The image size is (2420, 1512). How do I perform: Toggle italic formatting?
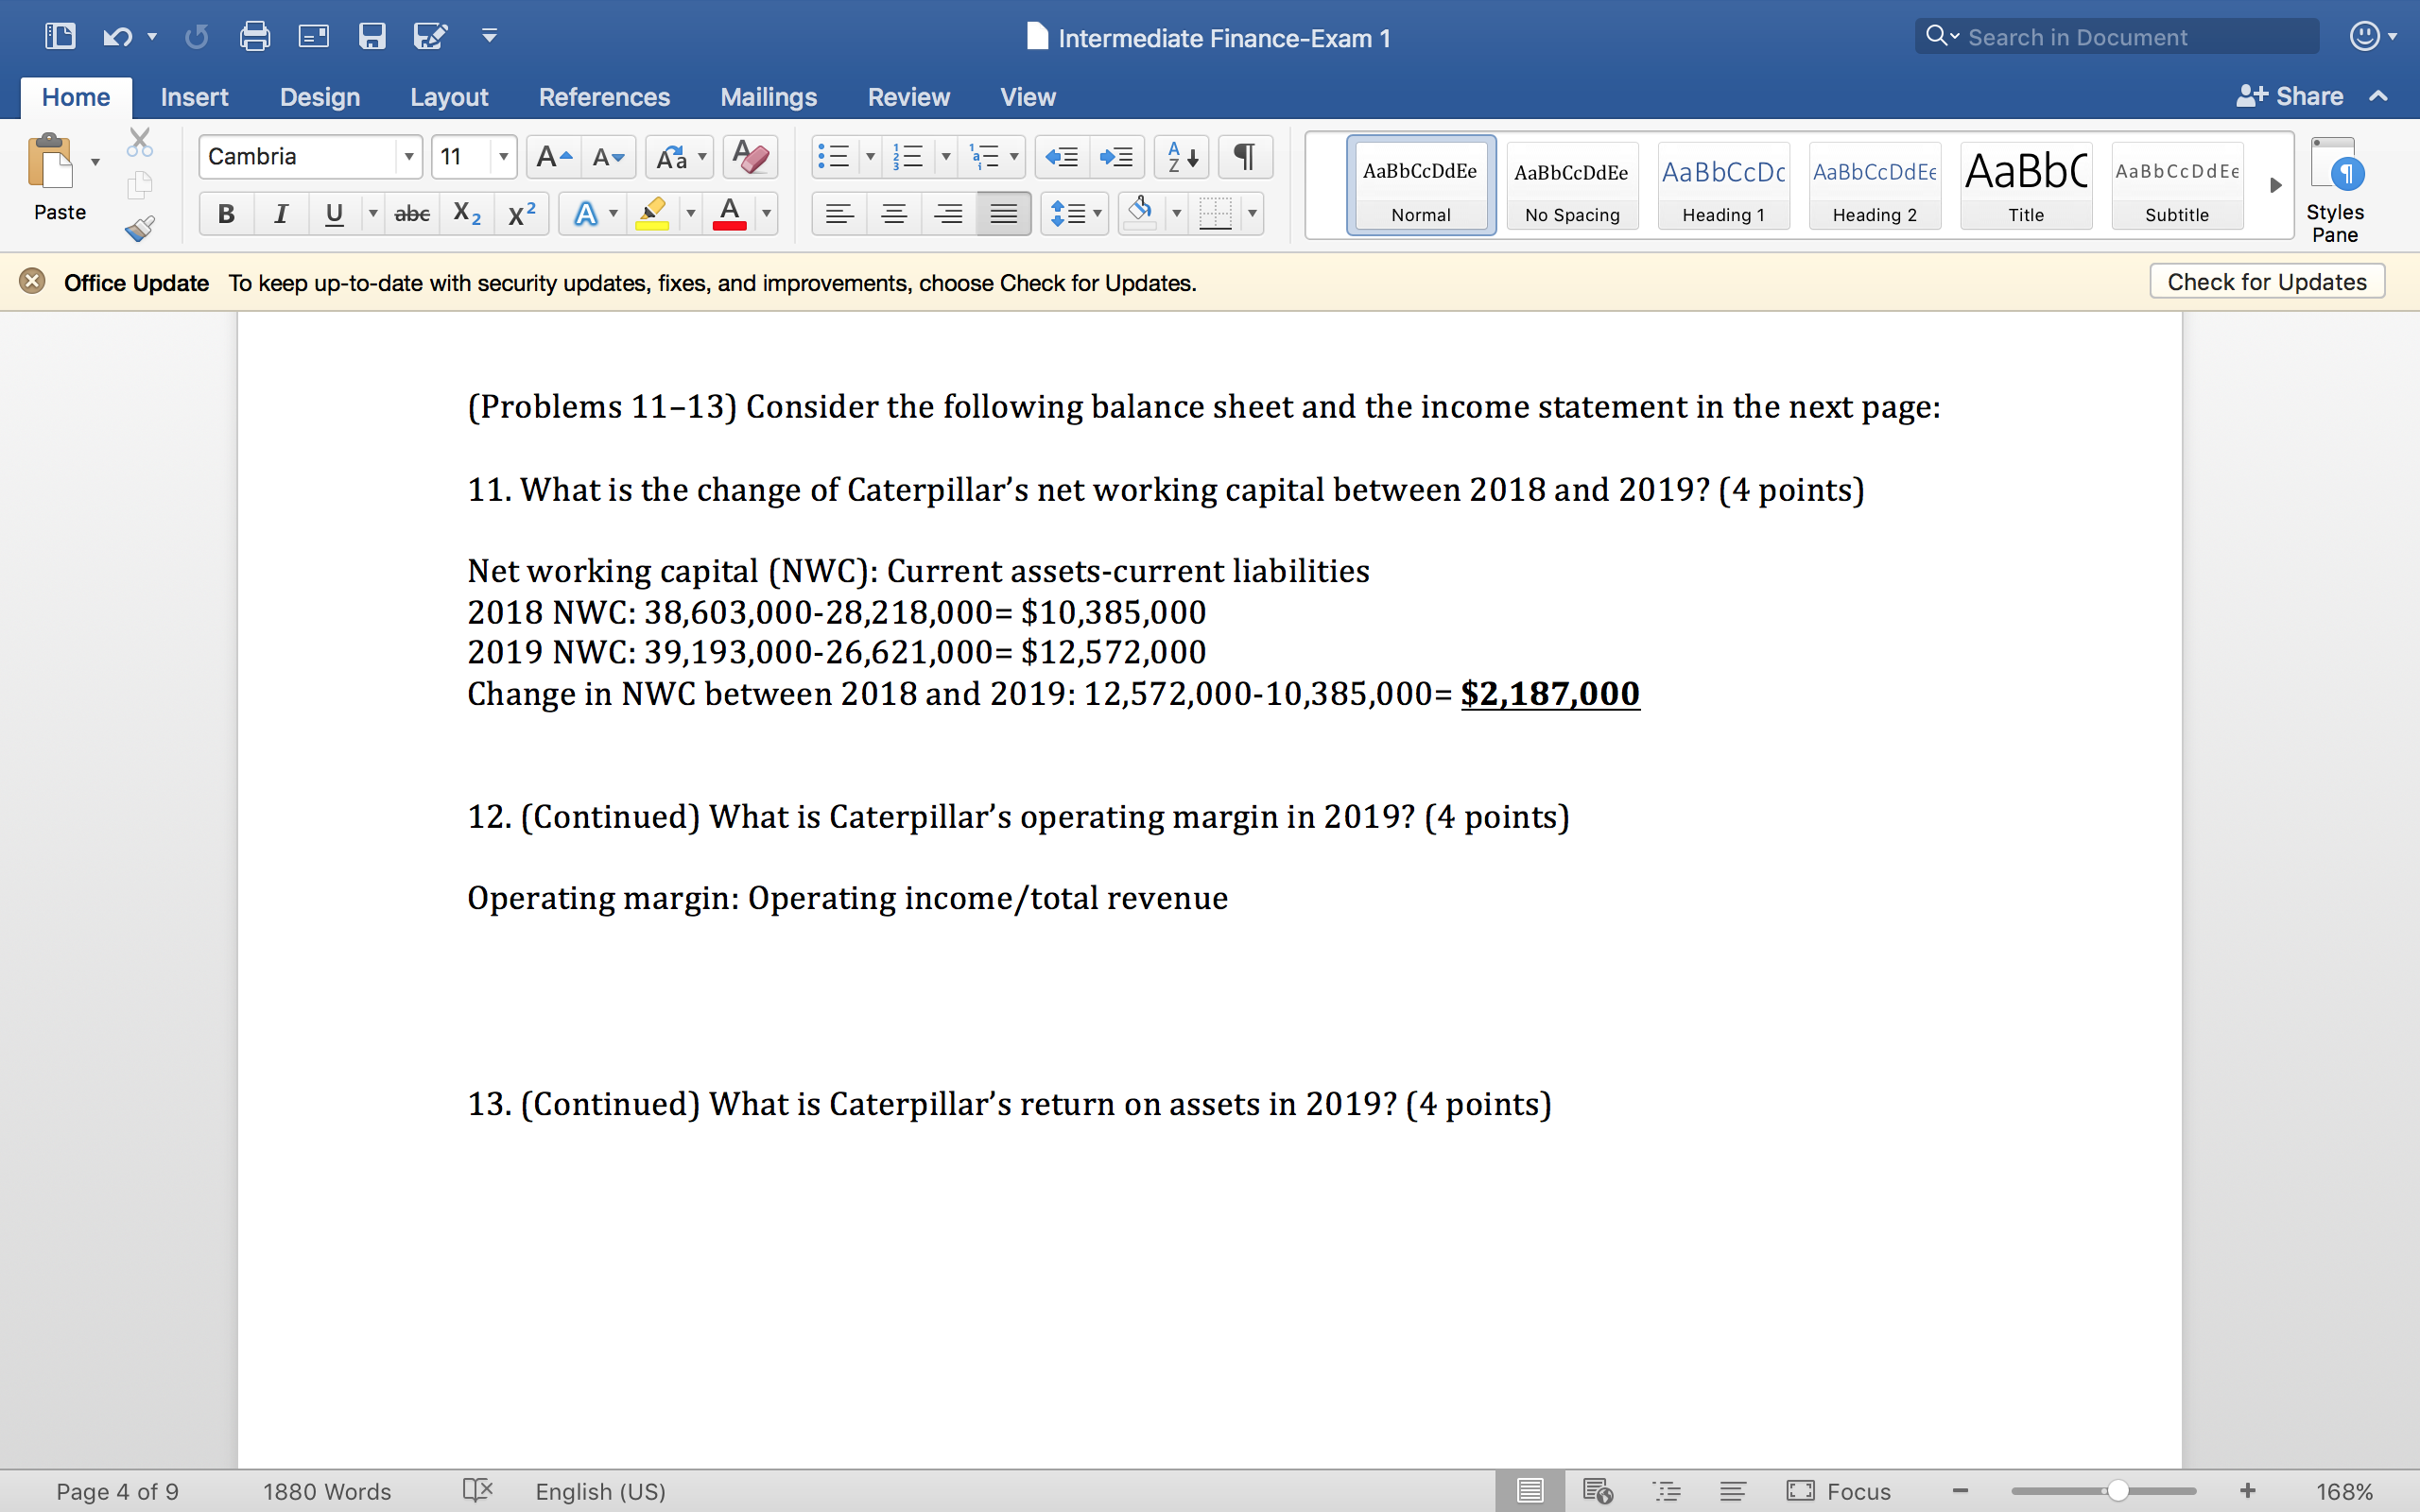click(x=280, y=213)
